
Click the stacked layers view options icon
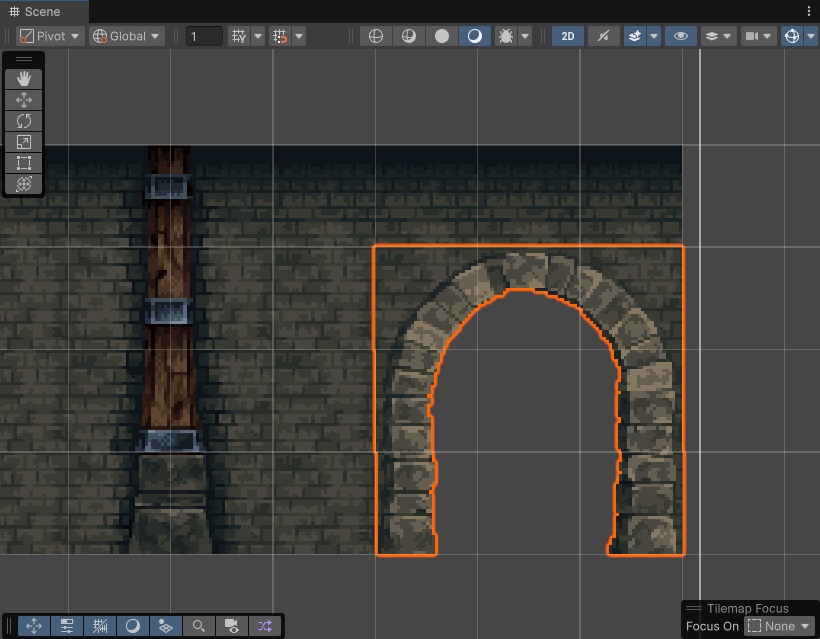[712, 36]
